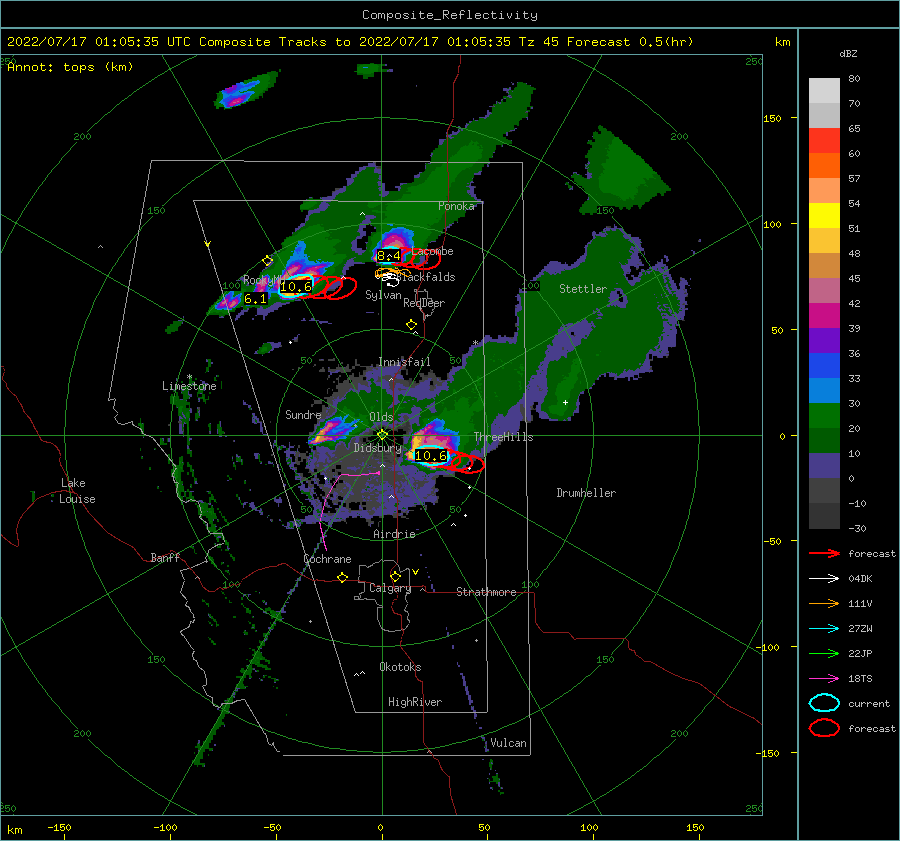Click the Banff city label
900x841 pixels.
point(165,557)
